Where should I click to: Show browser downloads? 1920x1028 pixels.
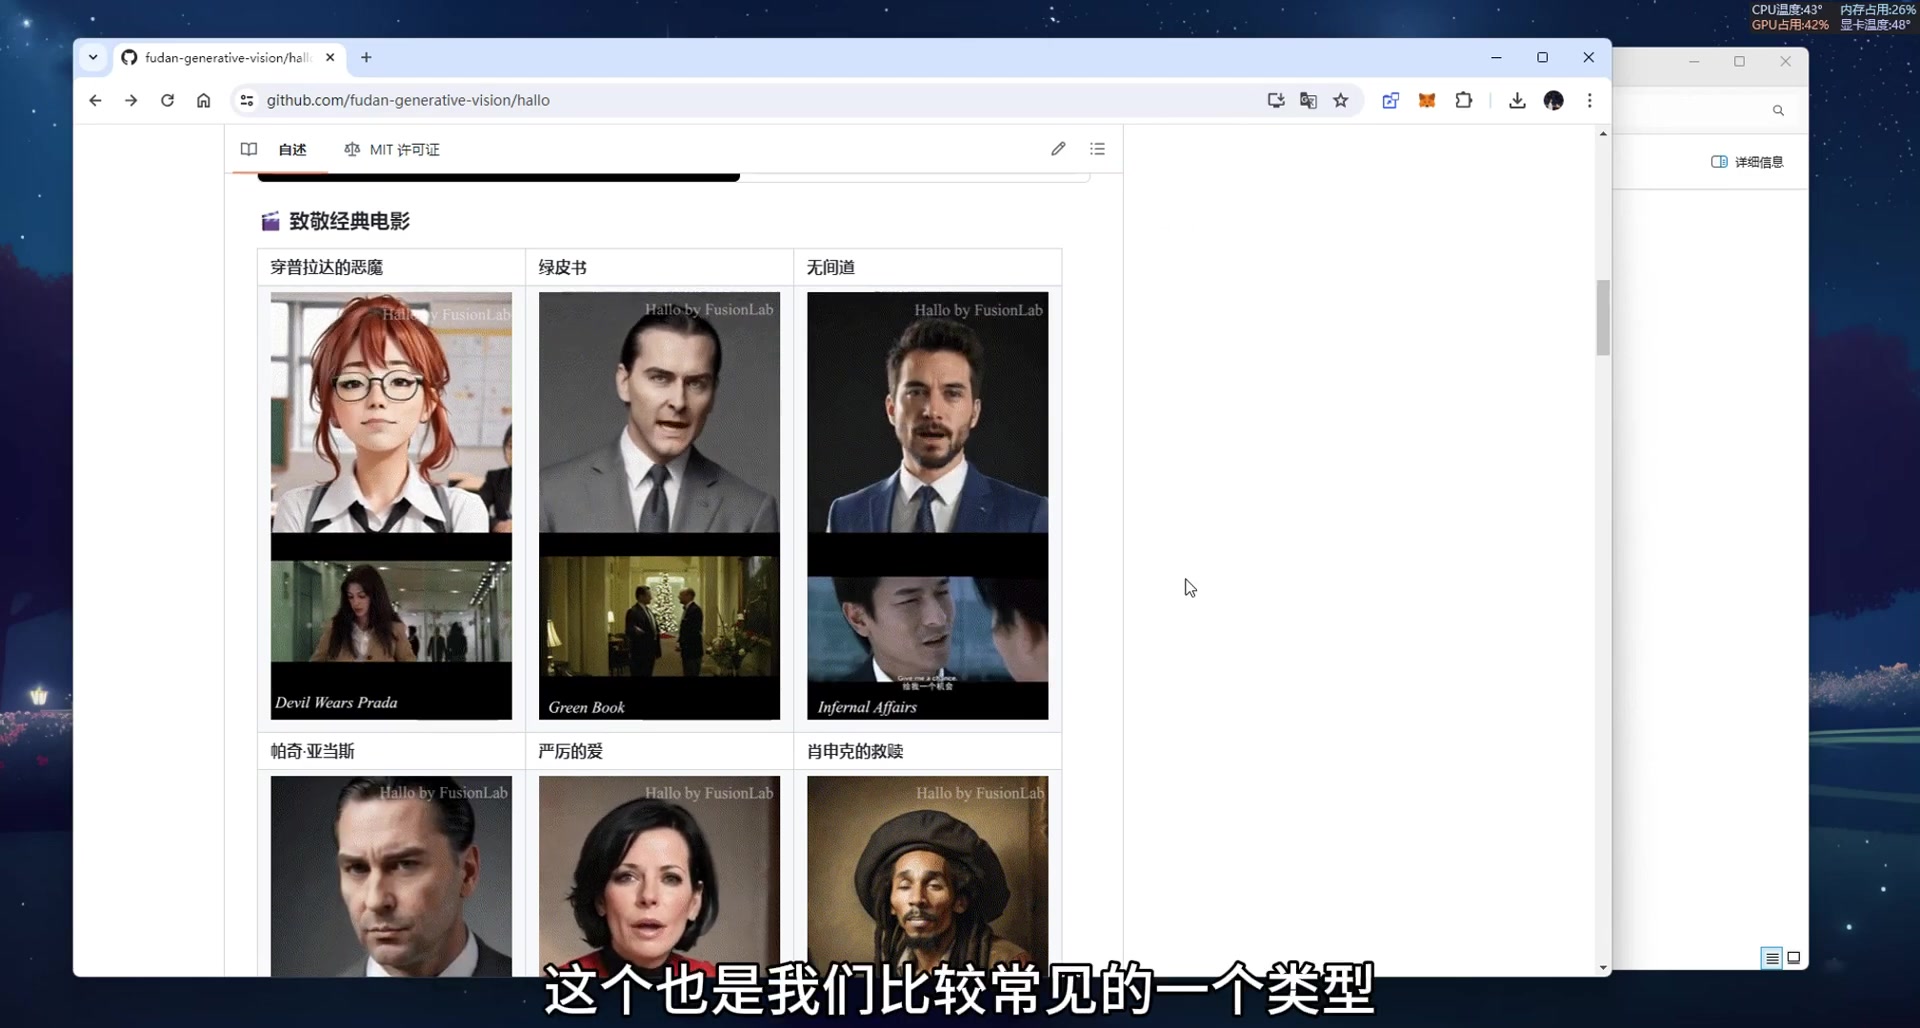coord(1517,100)
